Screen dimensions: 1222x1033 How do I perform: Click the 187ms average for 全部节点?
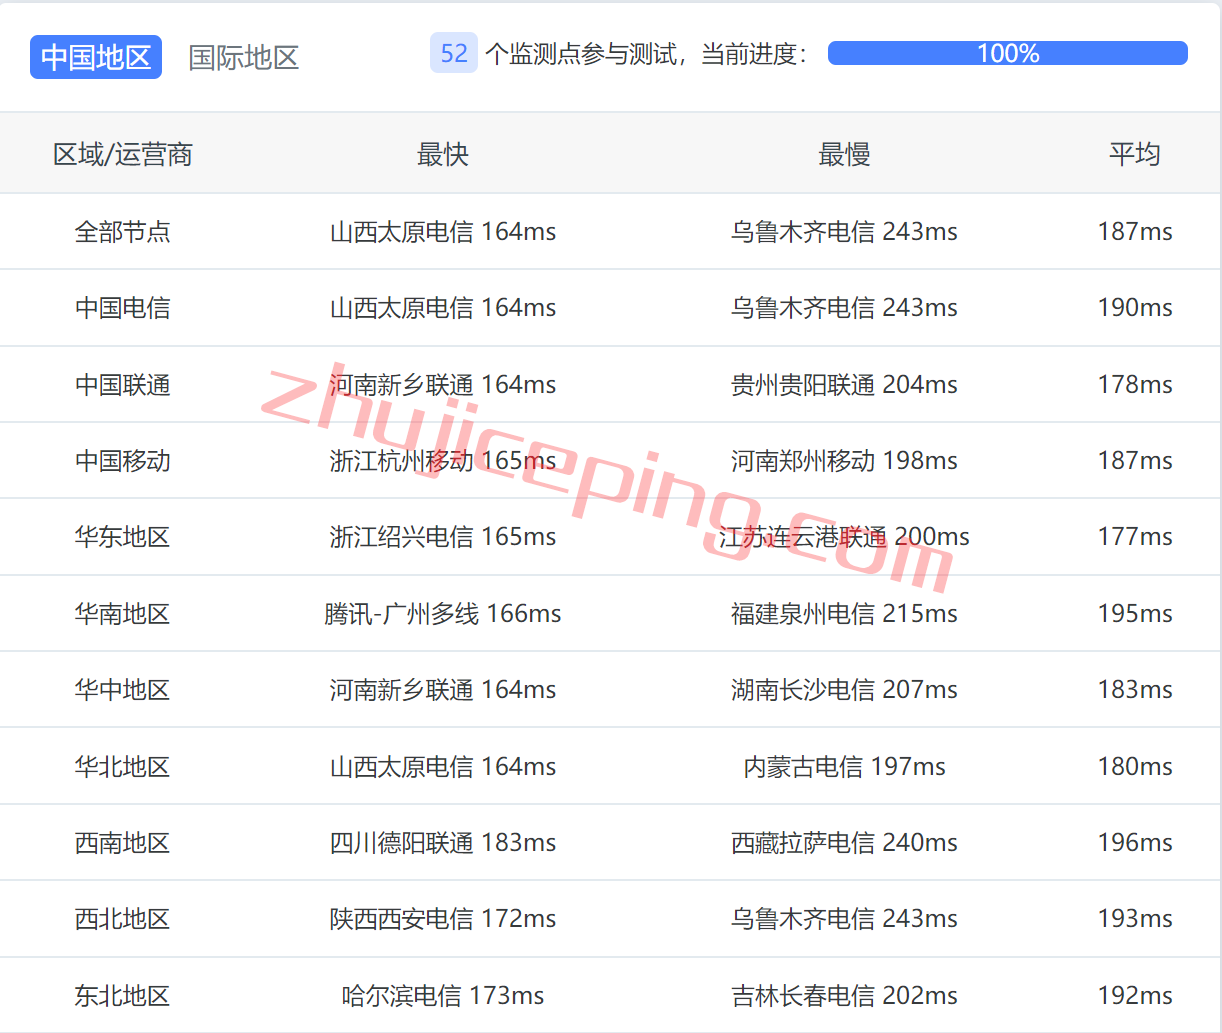pyautogui.click(x=1135, y=231)
